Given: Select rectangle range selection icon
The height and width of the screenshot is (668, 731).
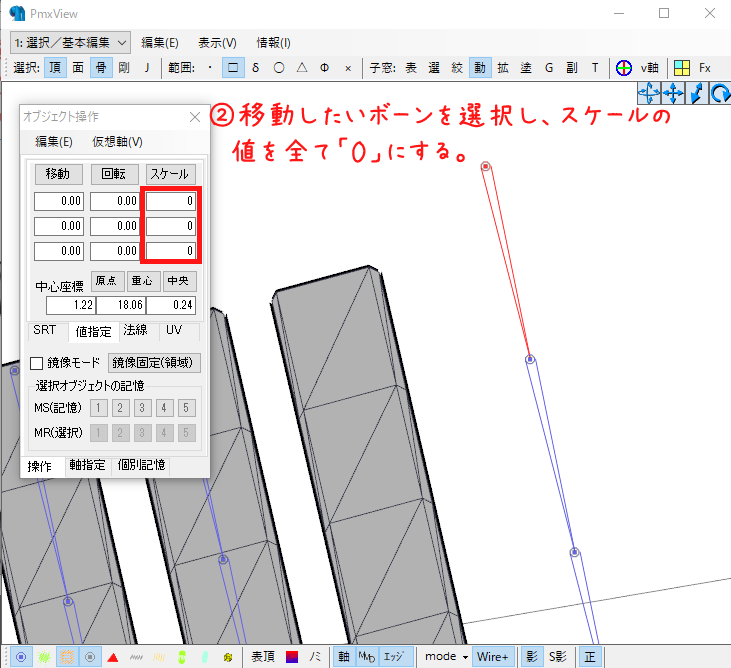Looking at the screenshot, I should point(233,68).
